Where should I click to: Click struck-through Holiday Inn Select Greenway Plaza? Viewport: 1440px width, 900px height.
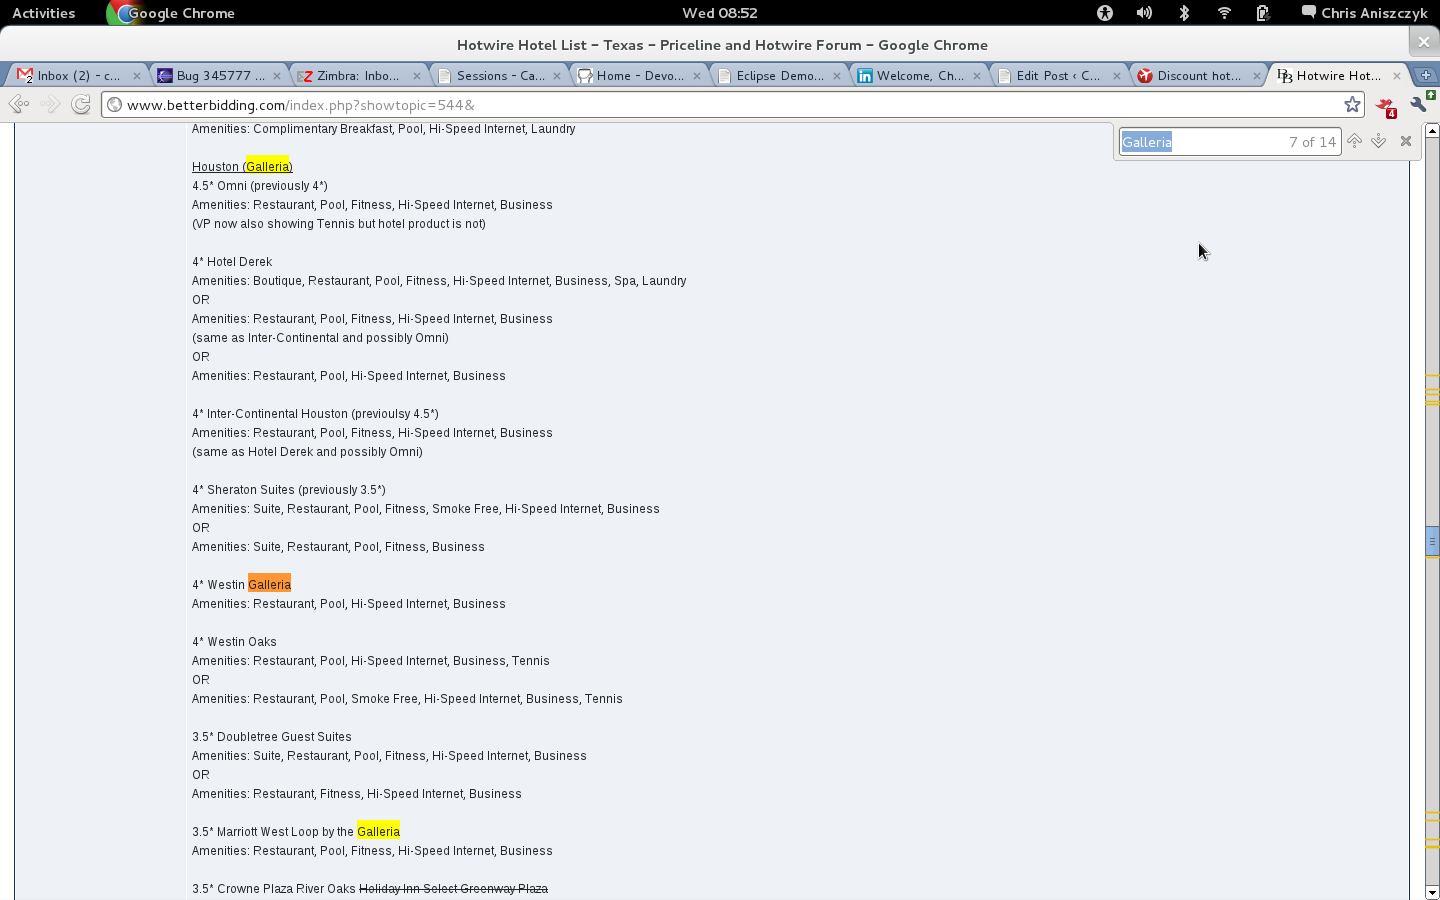tap(453, 889)
